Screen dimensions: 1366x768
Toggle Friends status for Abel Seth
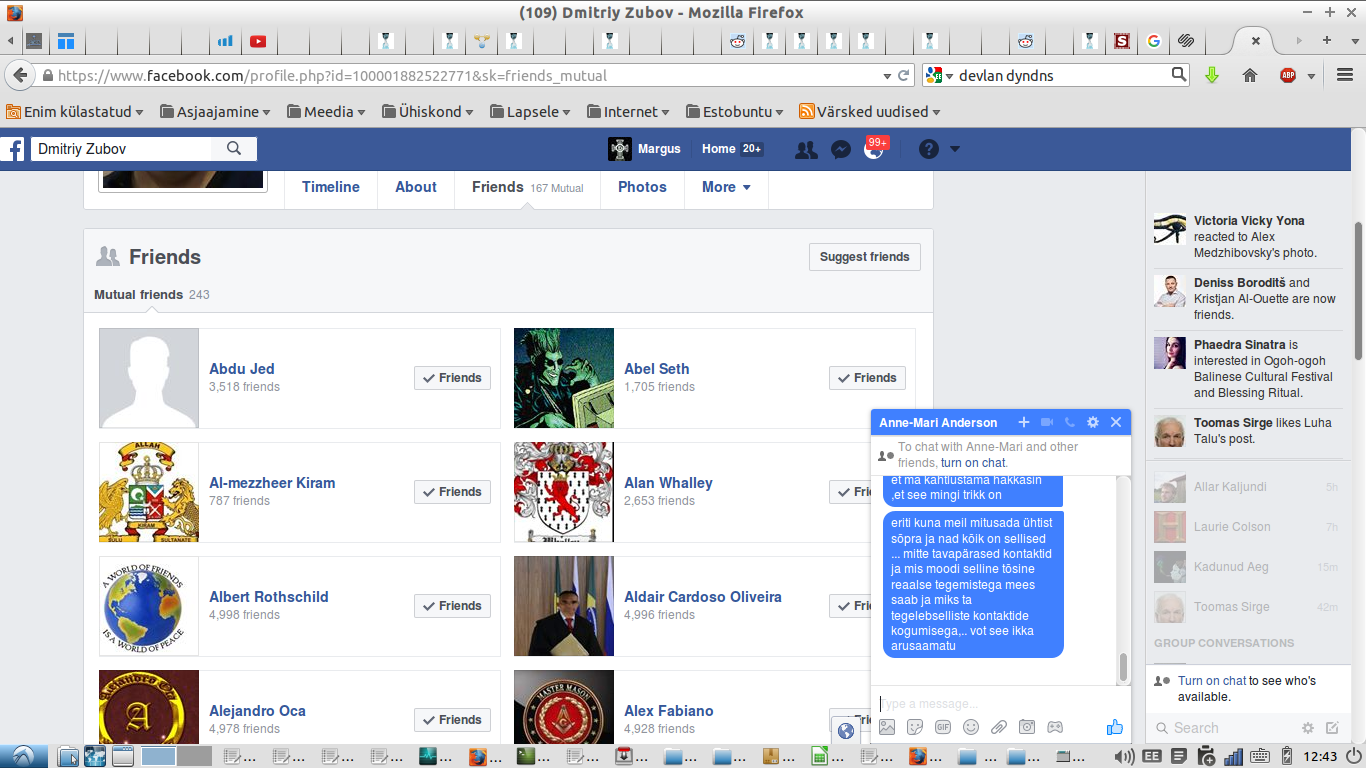867,378
